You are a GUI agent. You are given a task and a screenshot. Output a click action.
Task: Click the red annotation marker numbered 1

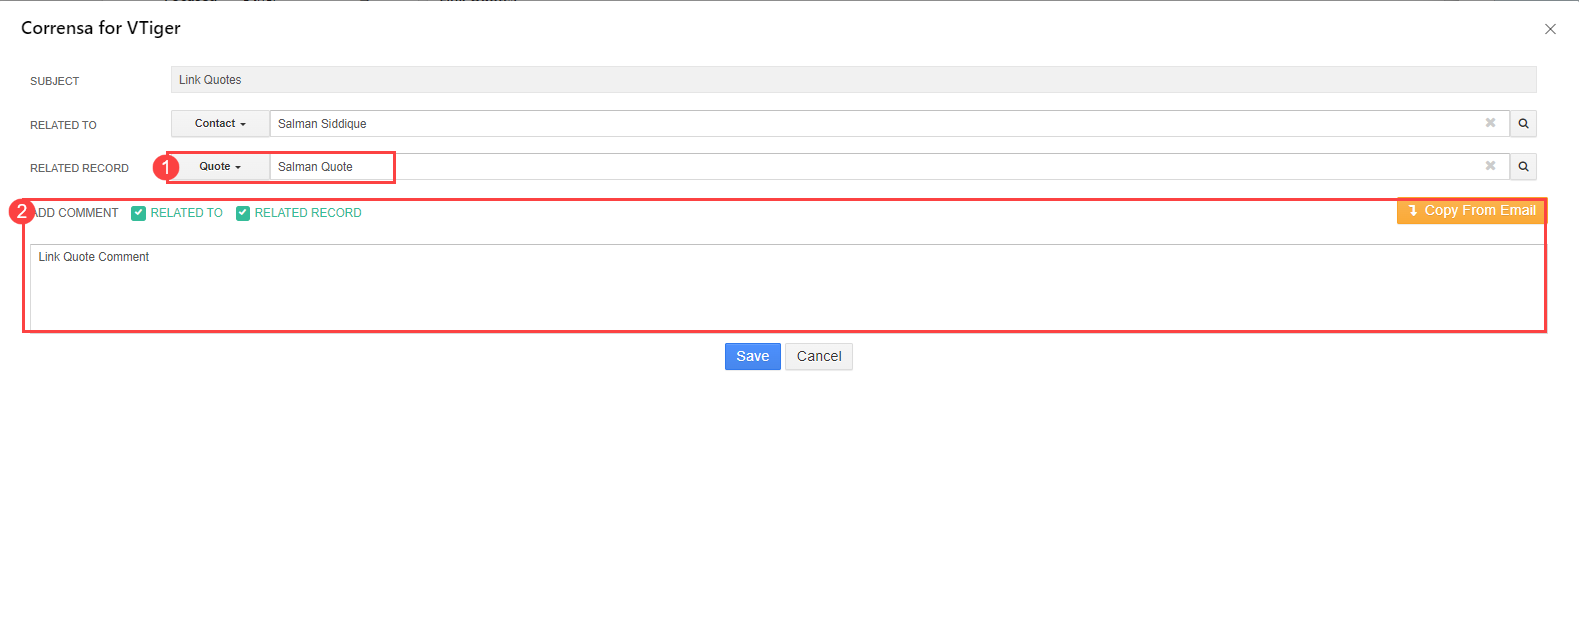coord(166,167)
